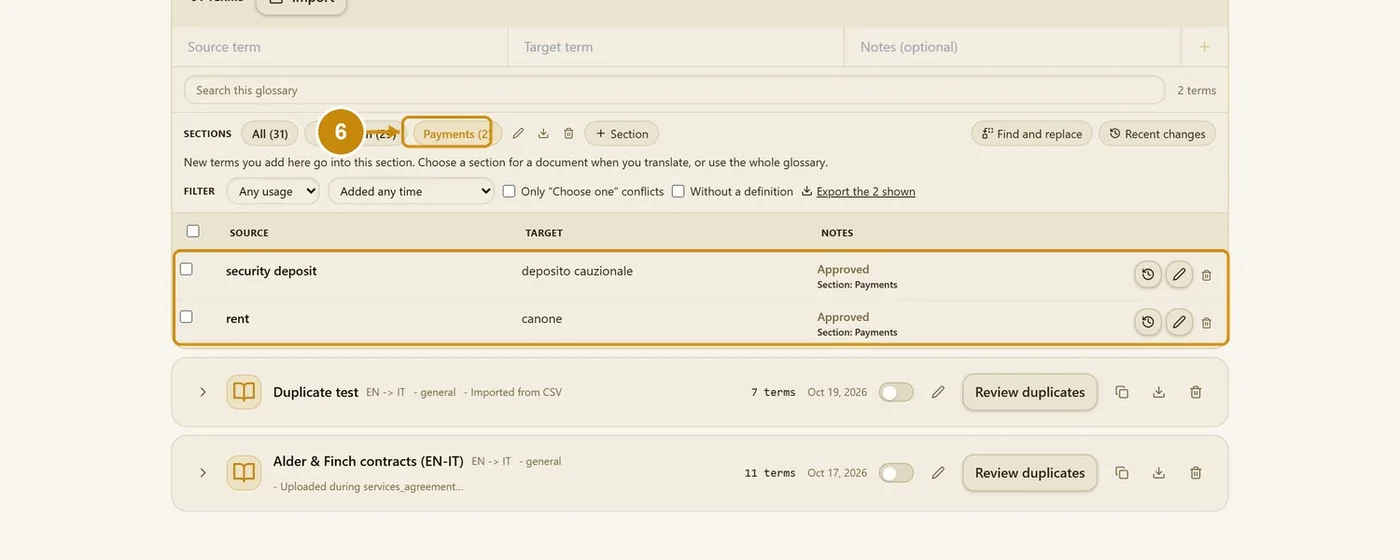The width and height of the screenshot is (1400, 560).
Task: Focus the Notes (optional) field
Action: click(x=1013, y=47)
